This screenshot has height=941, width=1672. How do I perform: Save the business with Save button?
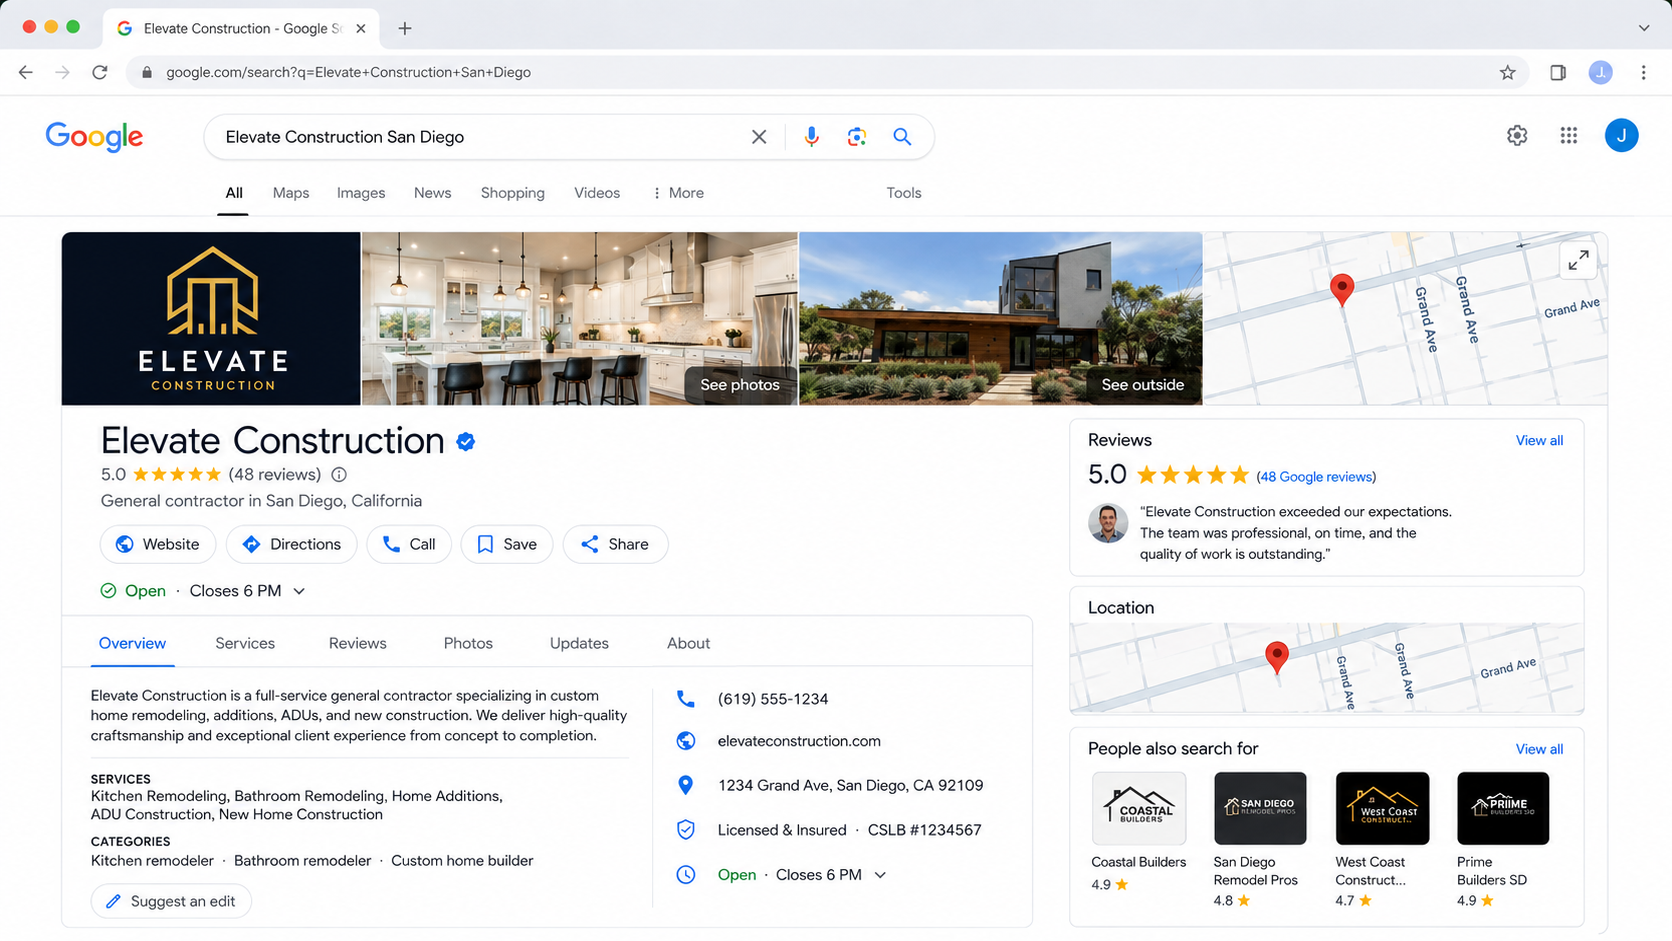tap(507, 544)
